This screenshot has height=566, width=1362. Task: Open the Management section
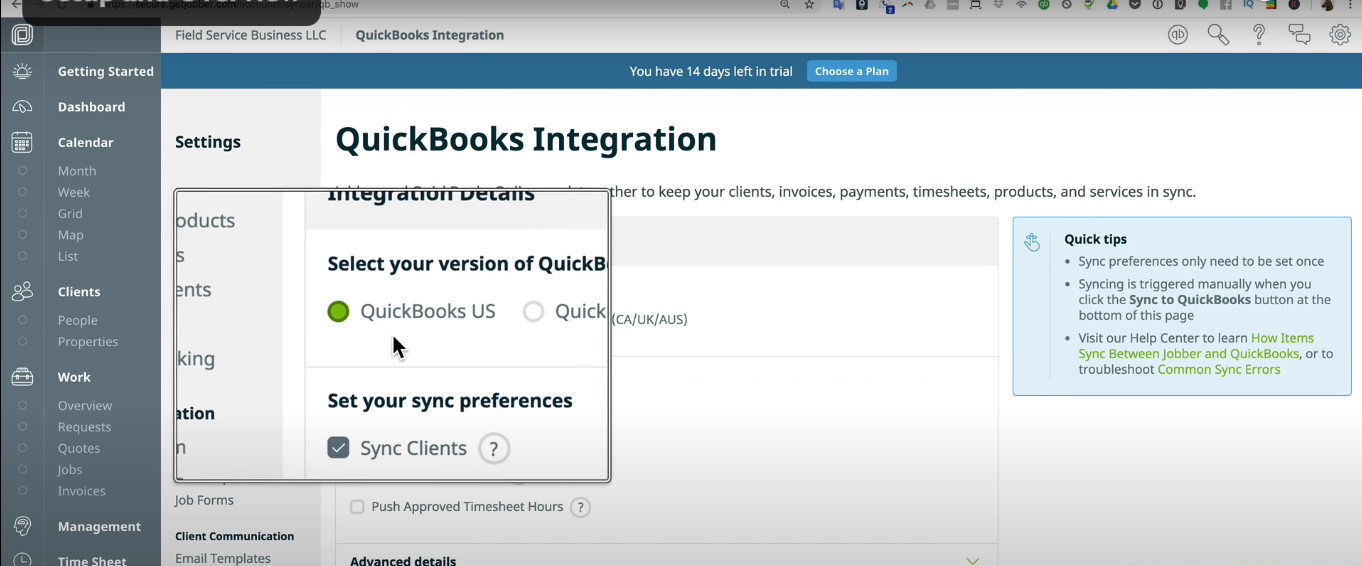99,526
